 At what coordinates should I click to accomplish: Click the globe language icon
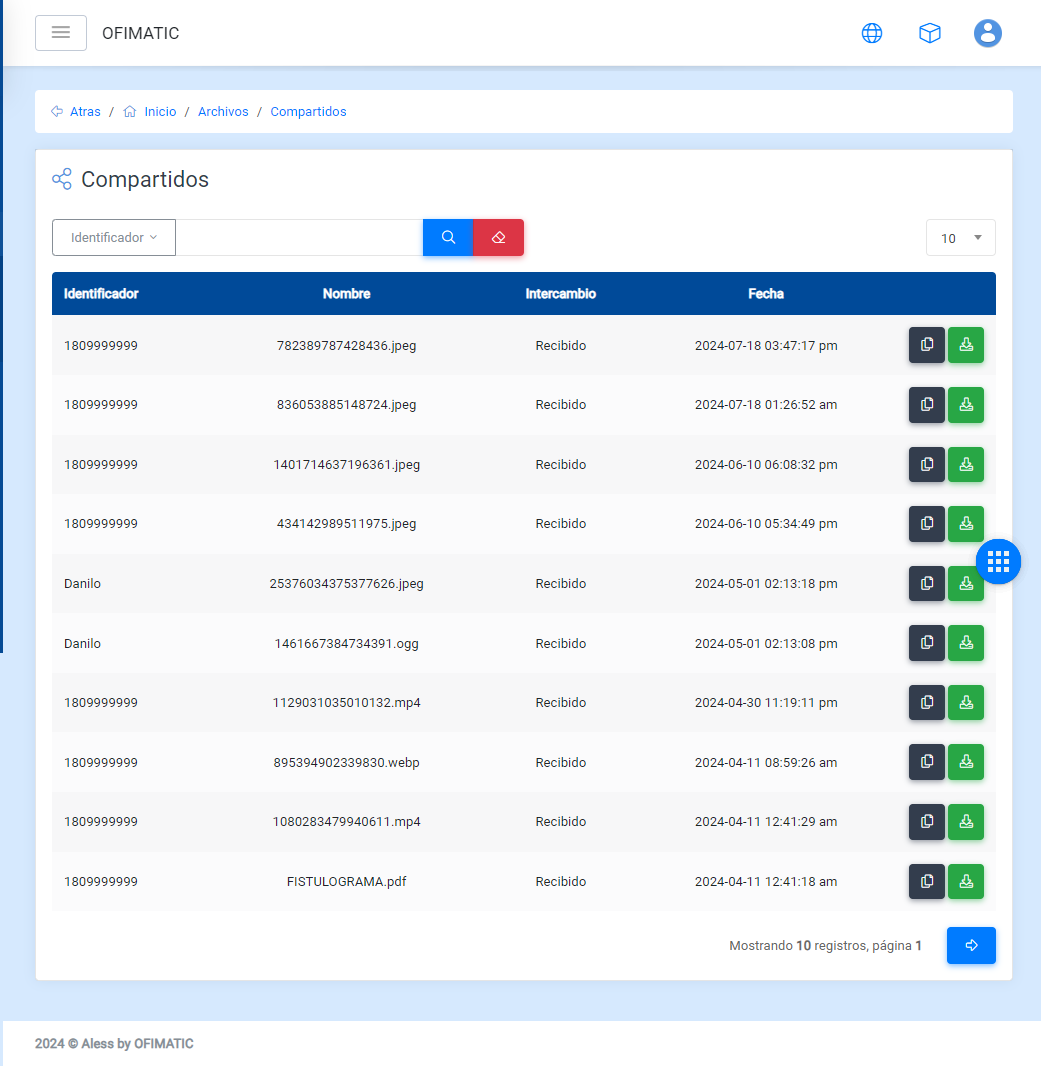coord(872,33)
